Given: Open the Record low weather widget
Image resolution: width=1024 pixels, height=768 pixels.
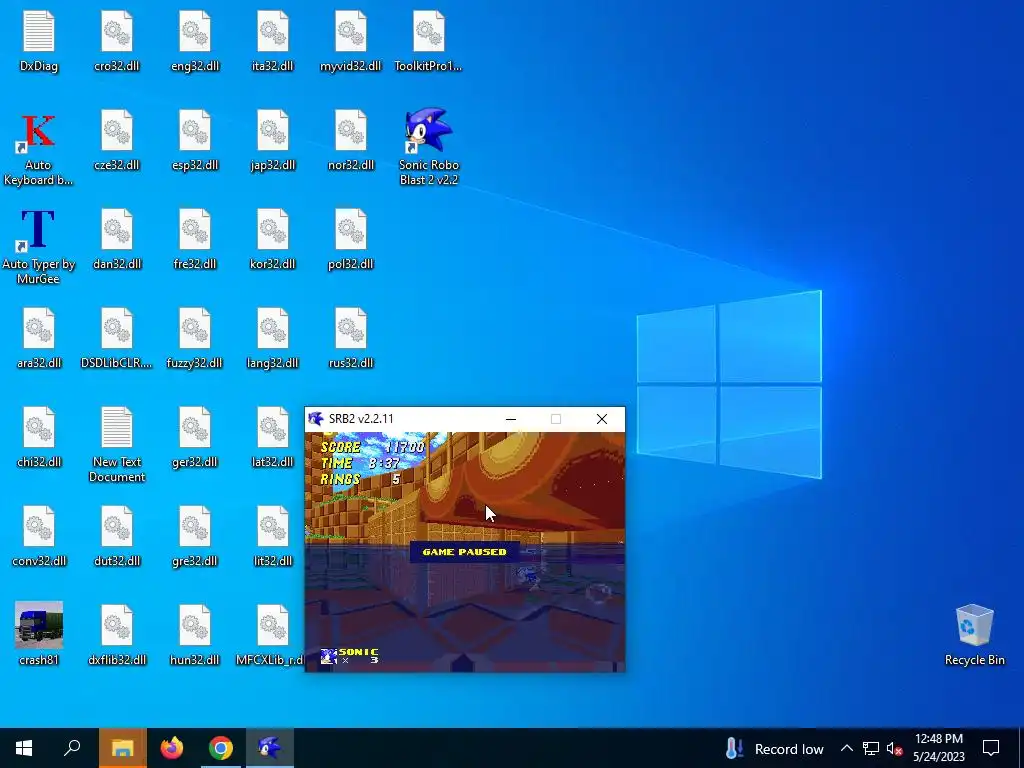Looking at the screenshot, I should point(775,748).
